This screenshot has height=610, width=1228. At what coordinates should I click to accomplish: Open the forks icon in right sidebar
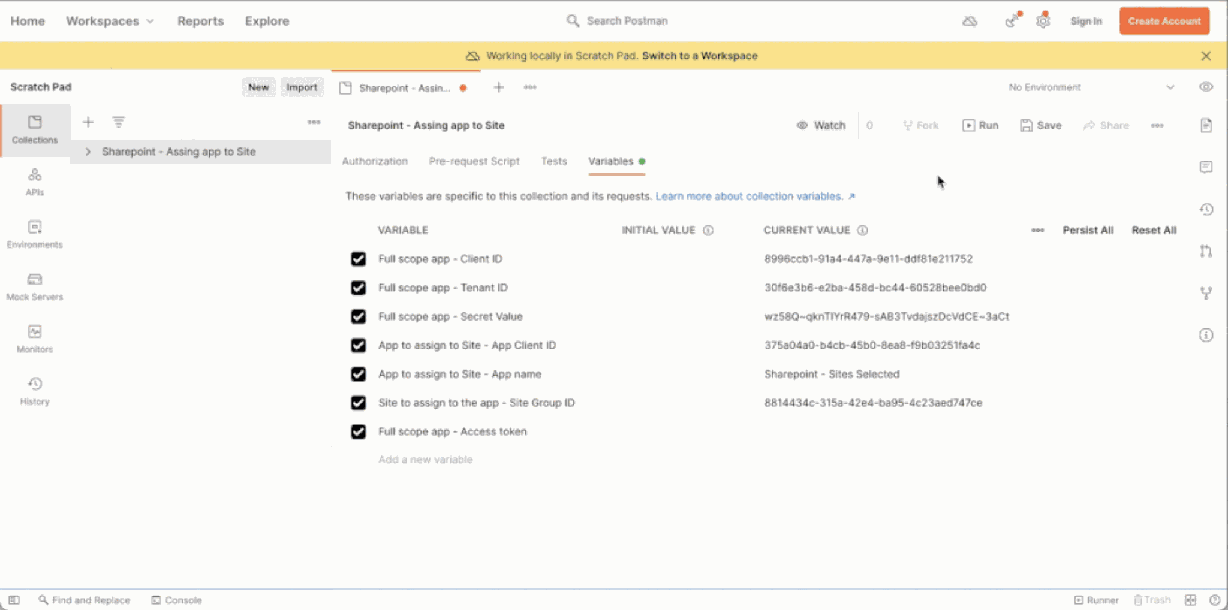pos(1206,293)
